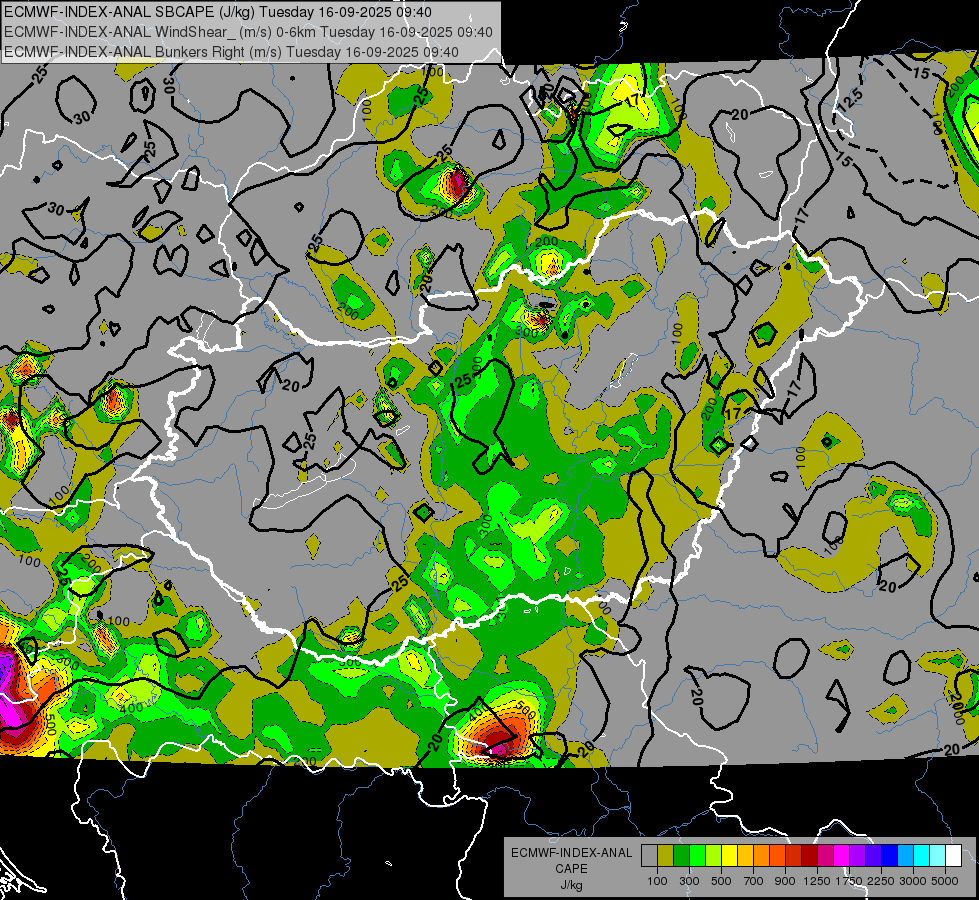Click the white swatch at legend end
Screen dimensions: 979x900
click(x=953, y=855)
